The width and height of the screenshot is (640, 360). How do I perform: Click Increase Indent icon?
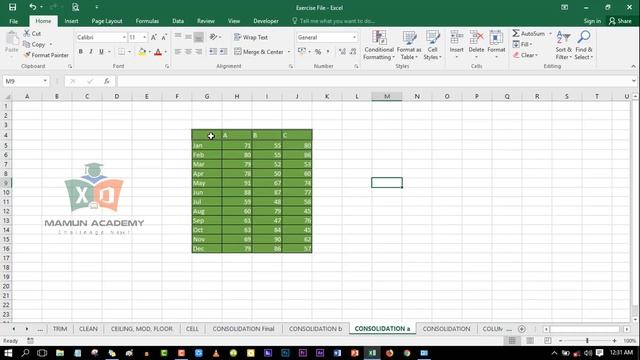[224, 52]
